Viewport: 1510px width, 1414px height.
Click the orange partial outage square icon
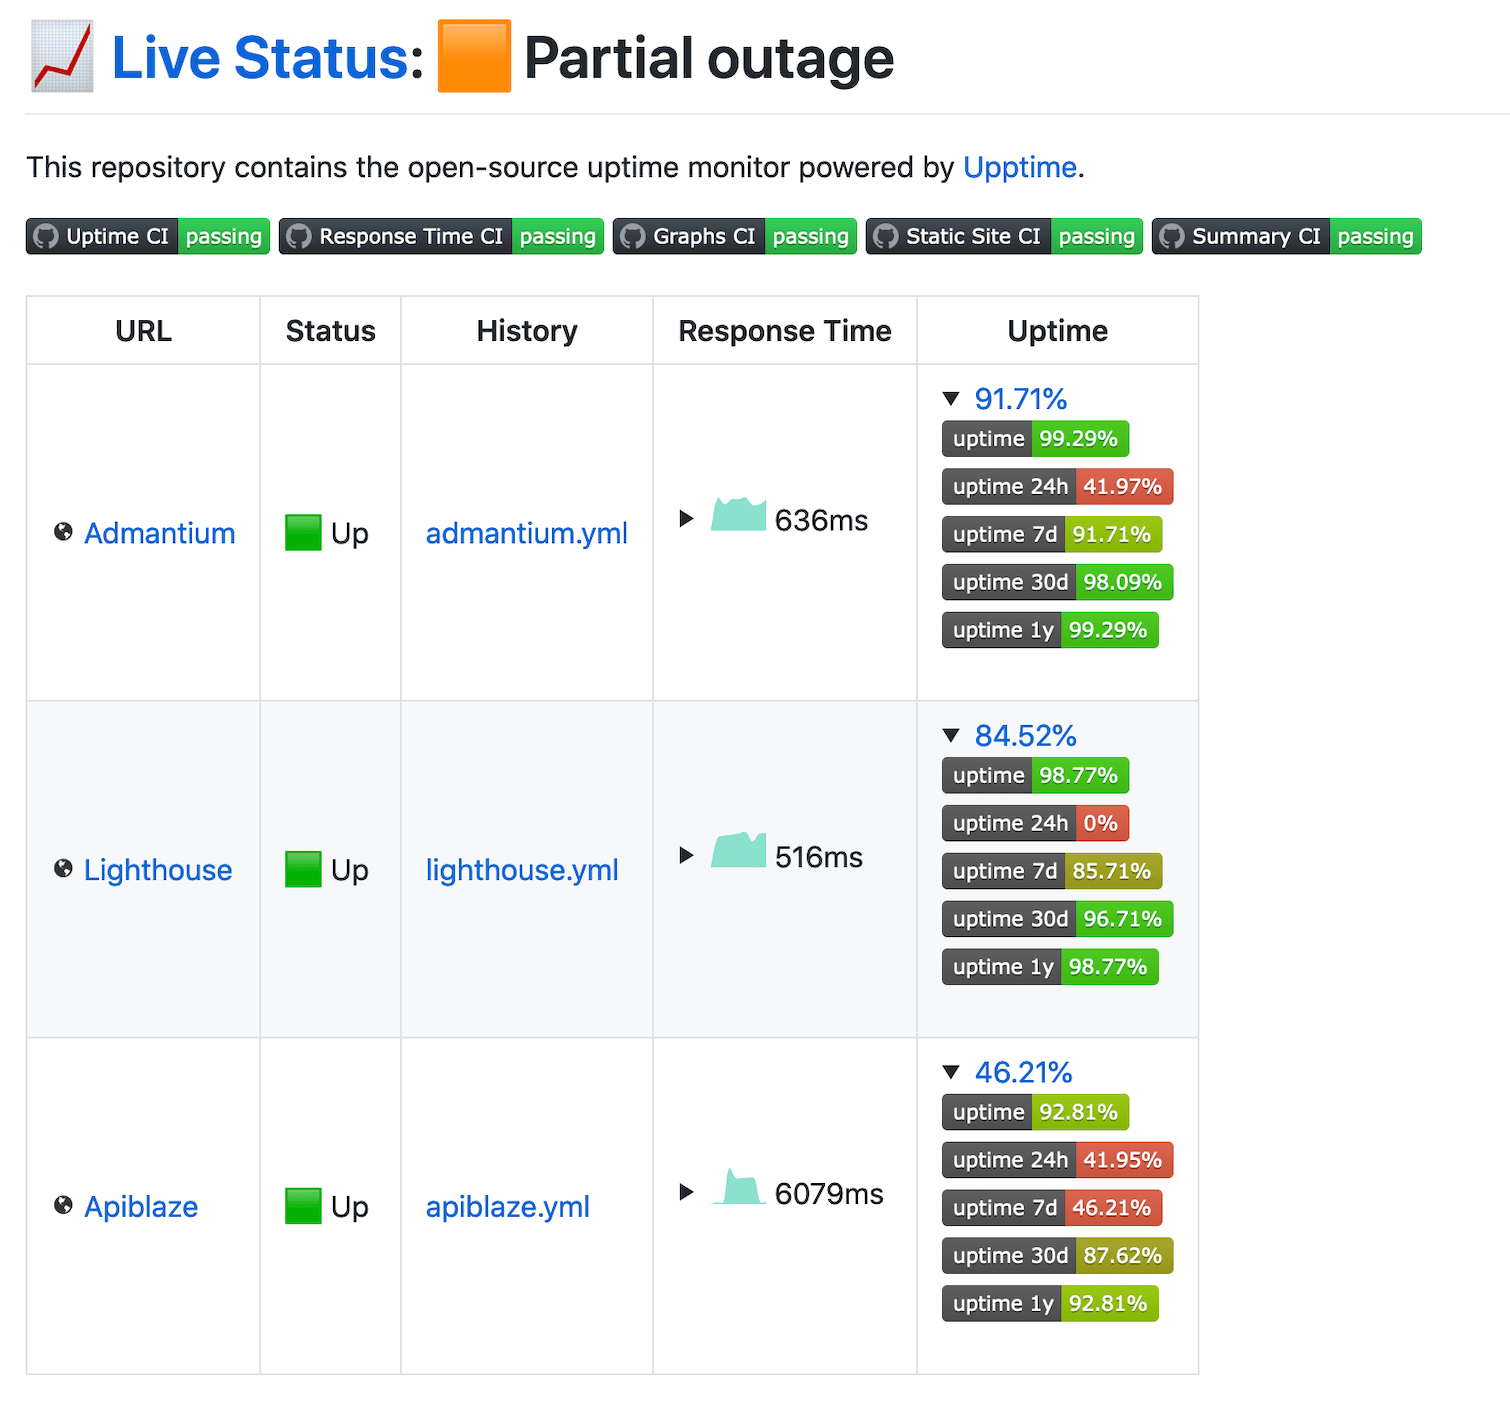click(x=475, y=56)
